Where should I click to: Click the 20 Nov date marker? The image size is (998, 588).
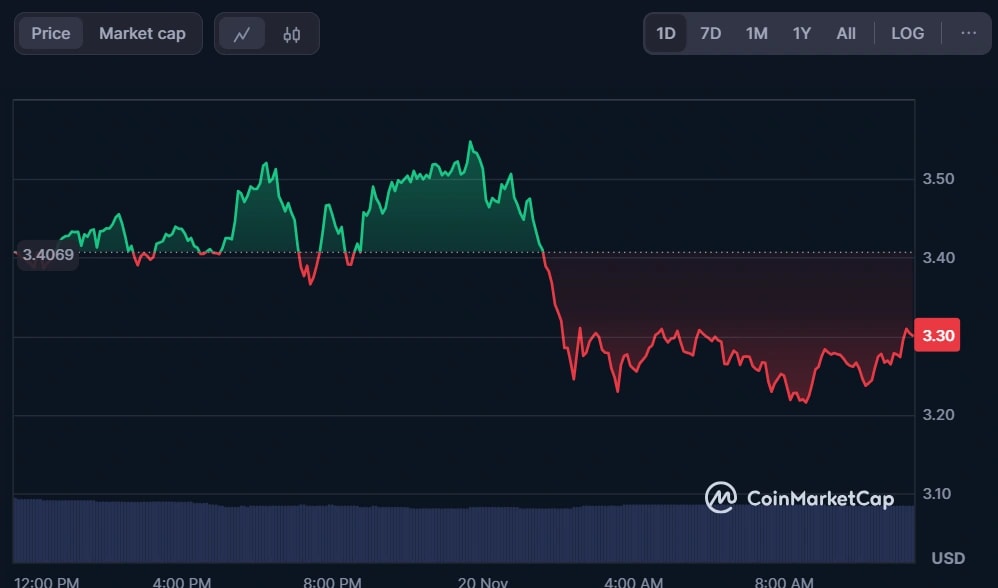(482, 582)
